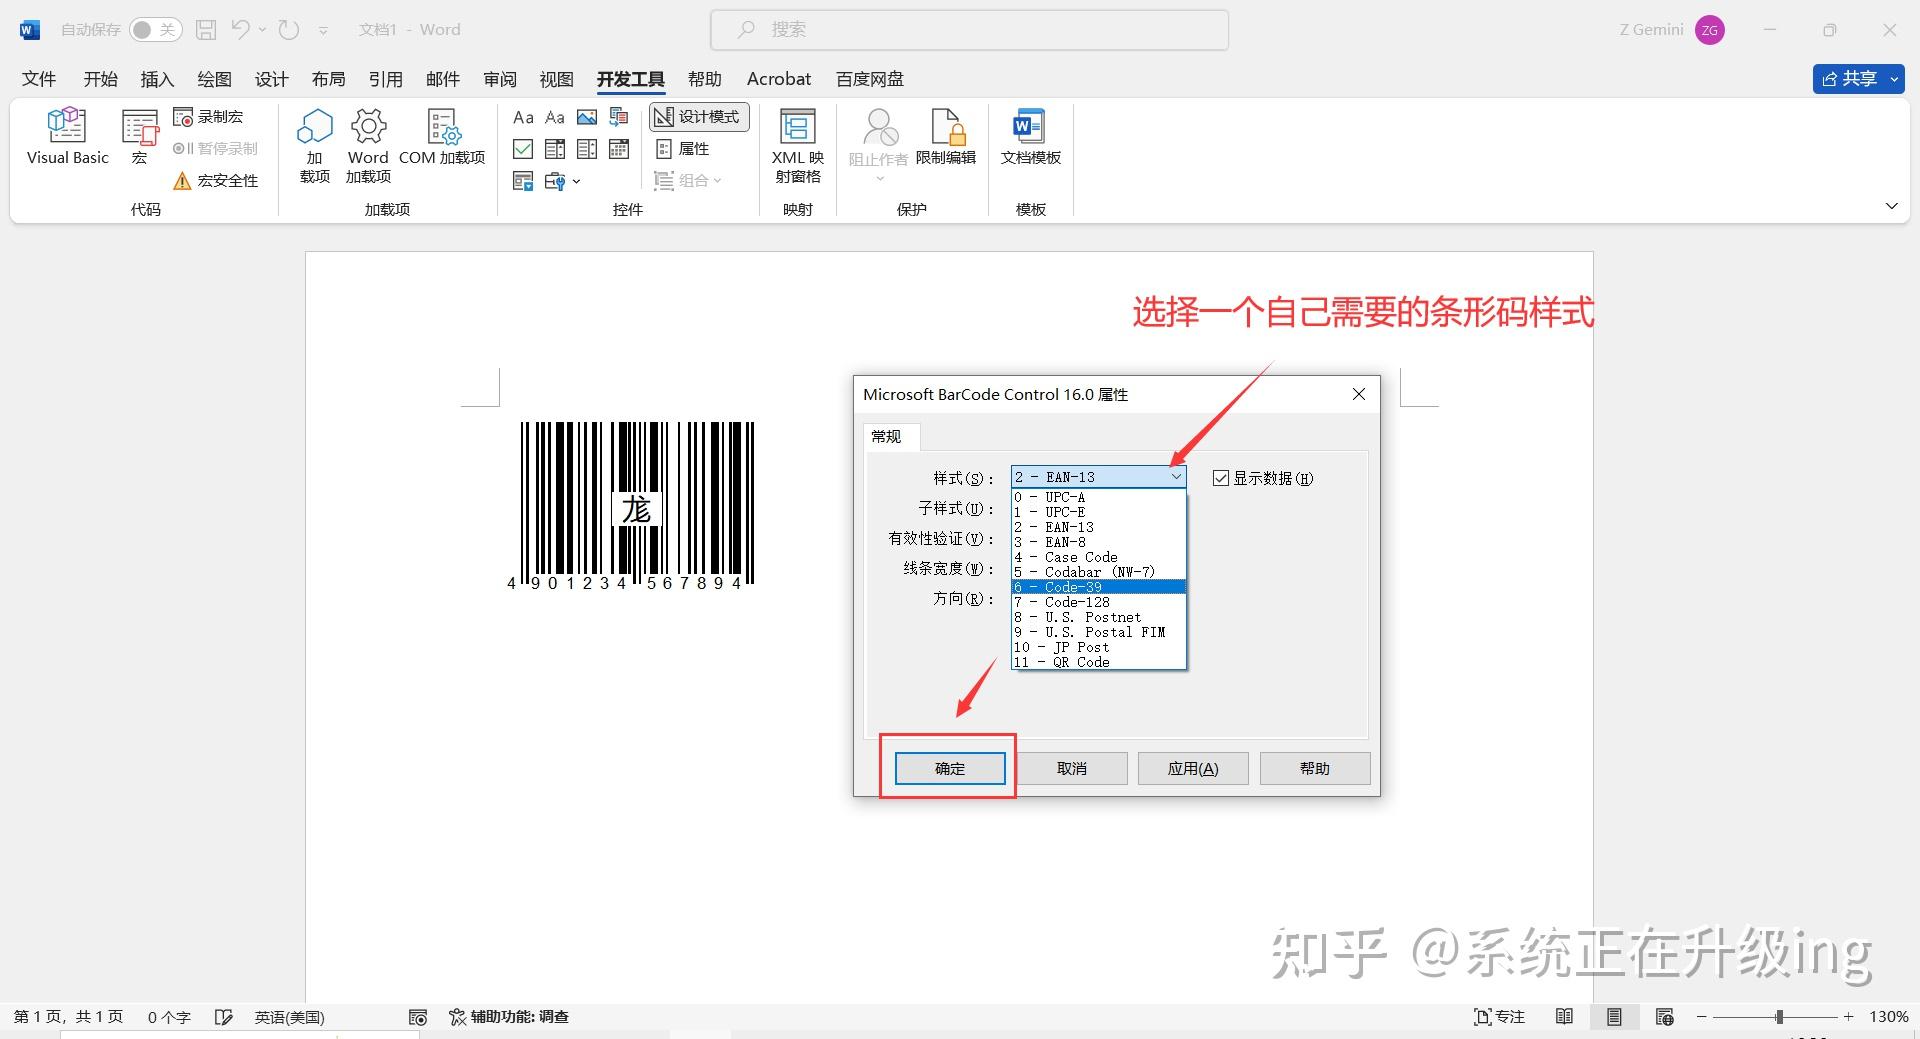Open the Add-ins (加载项) button
1920x1039 pixels.
(x=315, y=146)
